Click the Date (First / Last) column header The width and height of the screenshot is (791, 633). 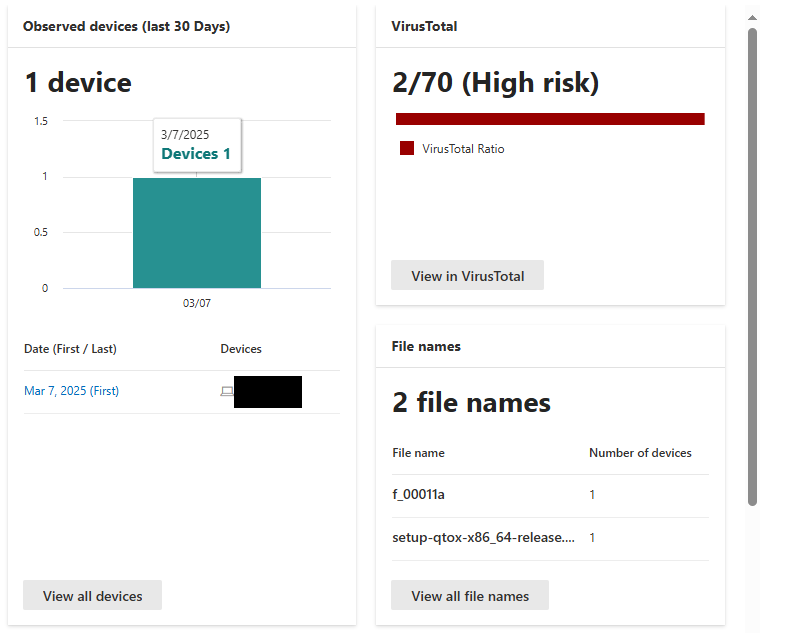pos(70,349)
